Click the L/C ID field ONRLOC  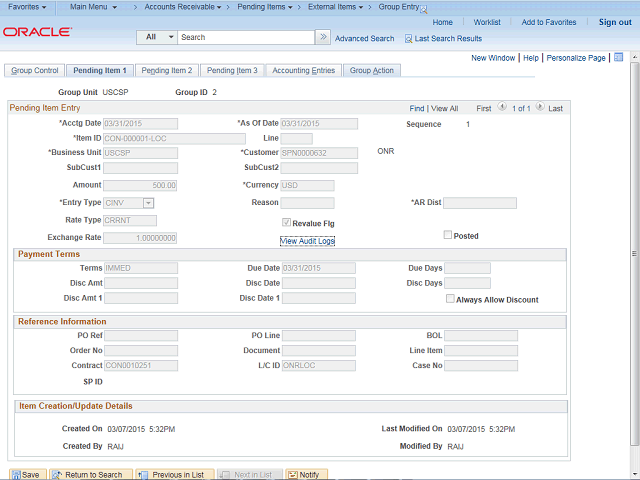click(x=319, y=365)
